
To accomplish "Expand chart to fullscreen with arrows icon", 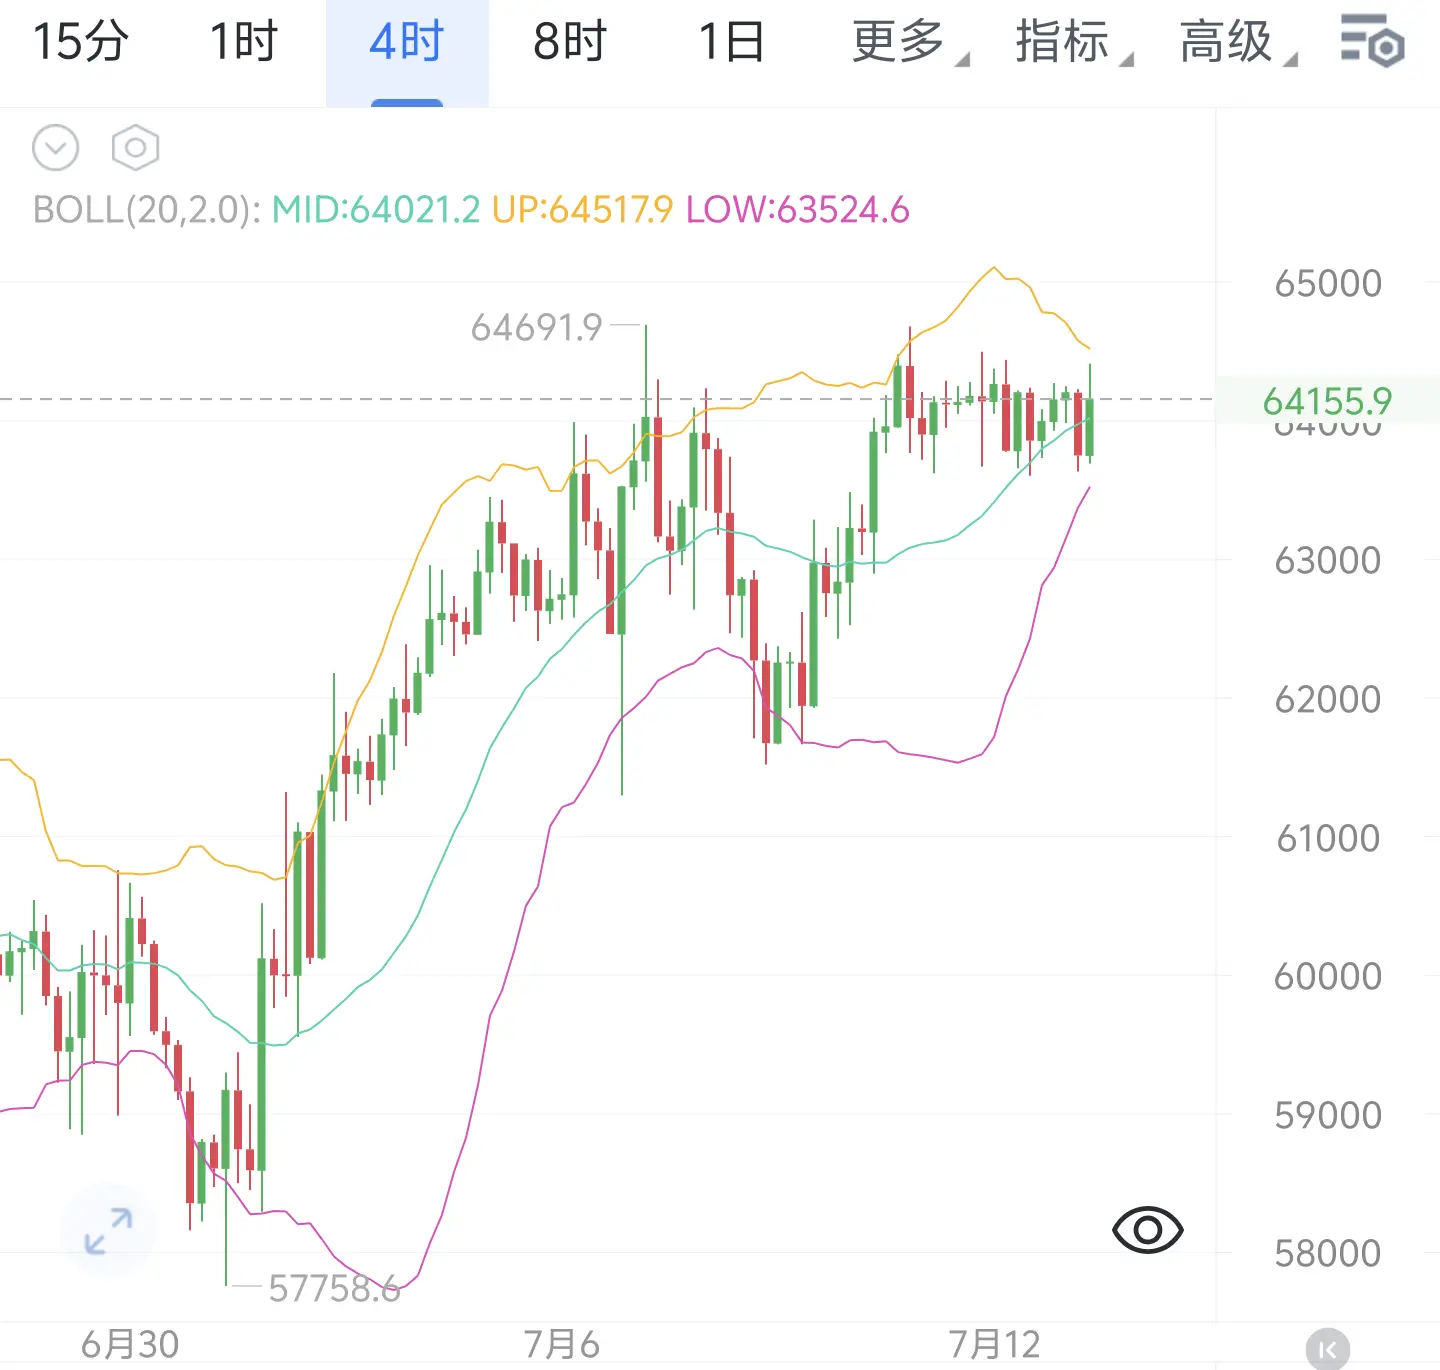I will [x=108, y=1231].
